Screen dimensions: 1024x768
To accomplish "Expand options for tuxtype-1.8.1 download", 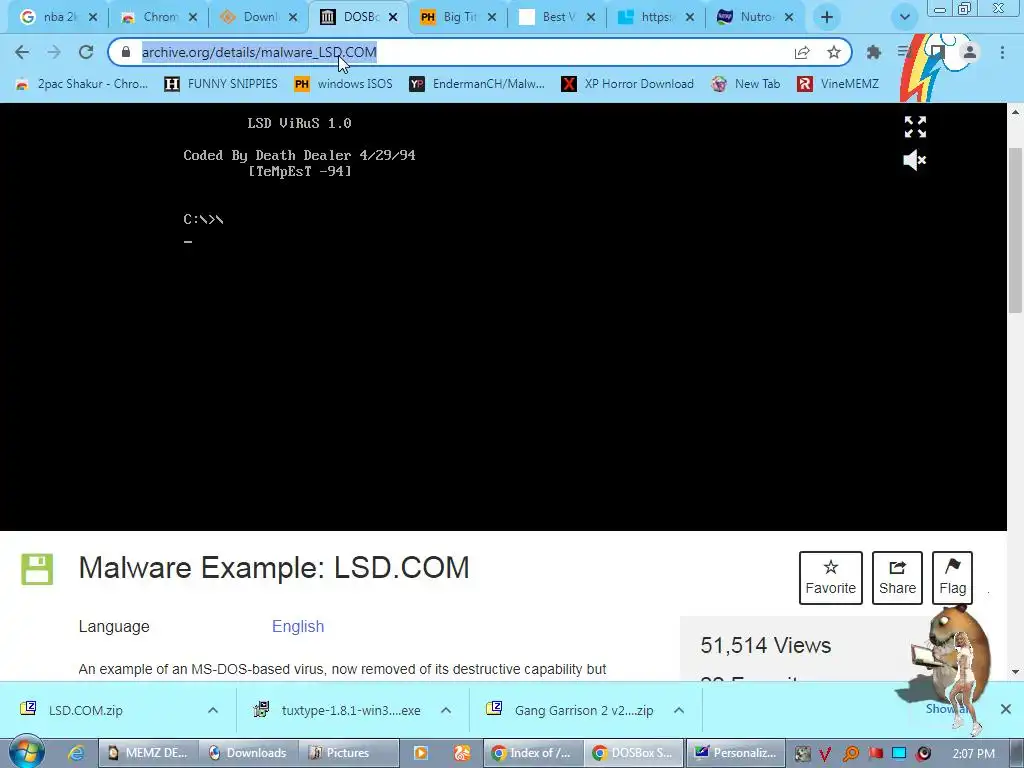I will coord(446,710).
